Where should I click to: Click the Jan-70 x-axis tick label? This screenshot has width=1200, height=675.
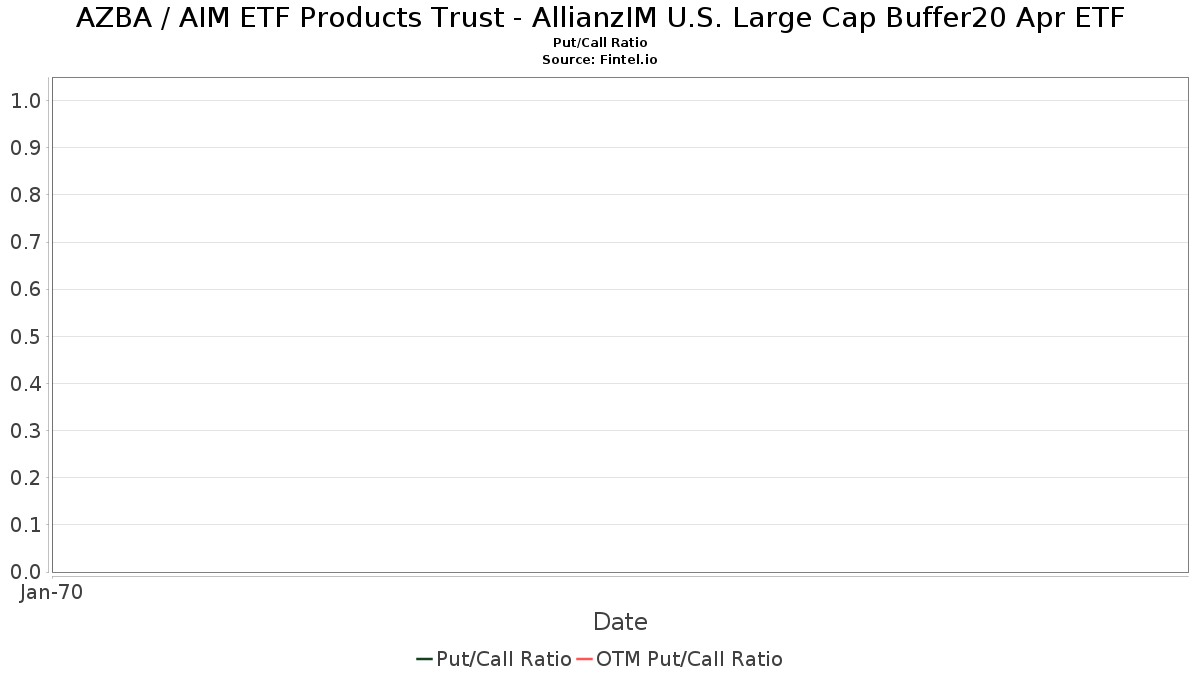(51, 592)
